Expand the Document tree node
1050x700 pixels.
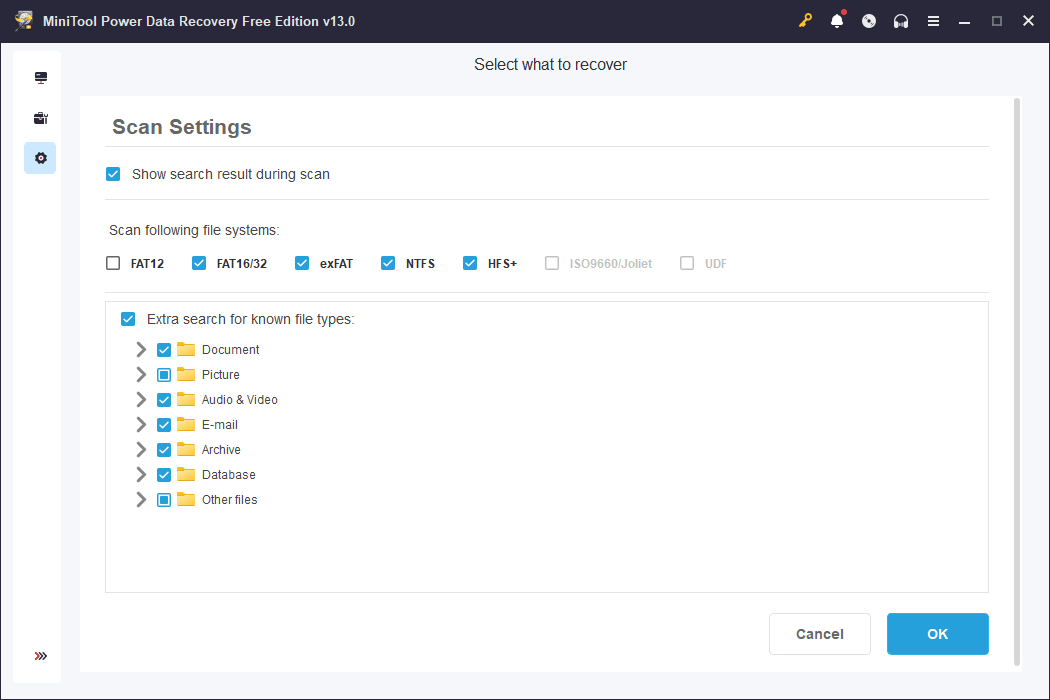click(x=141, y=350)
